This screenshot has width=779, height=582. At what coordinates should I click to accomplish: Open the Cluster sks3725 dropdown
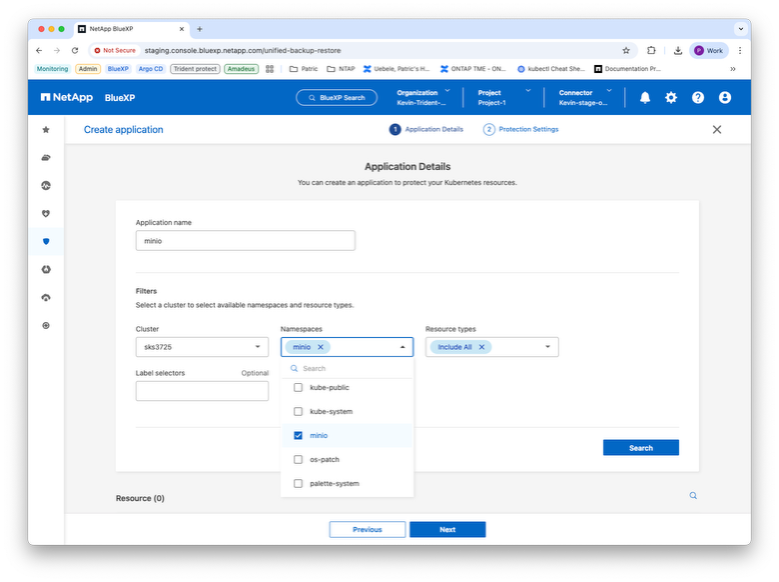202,347
